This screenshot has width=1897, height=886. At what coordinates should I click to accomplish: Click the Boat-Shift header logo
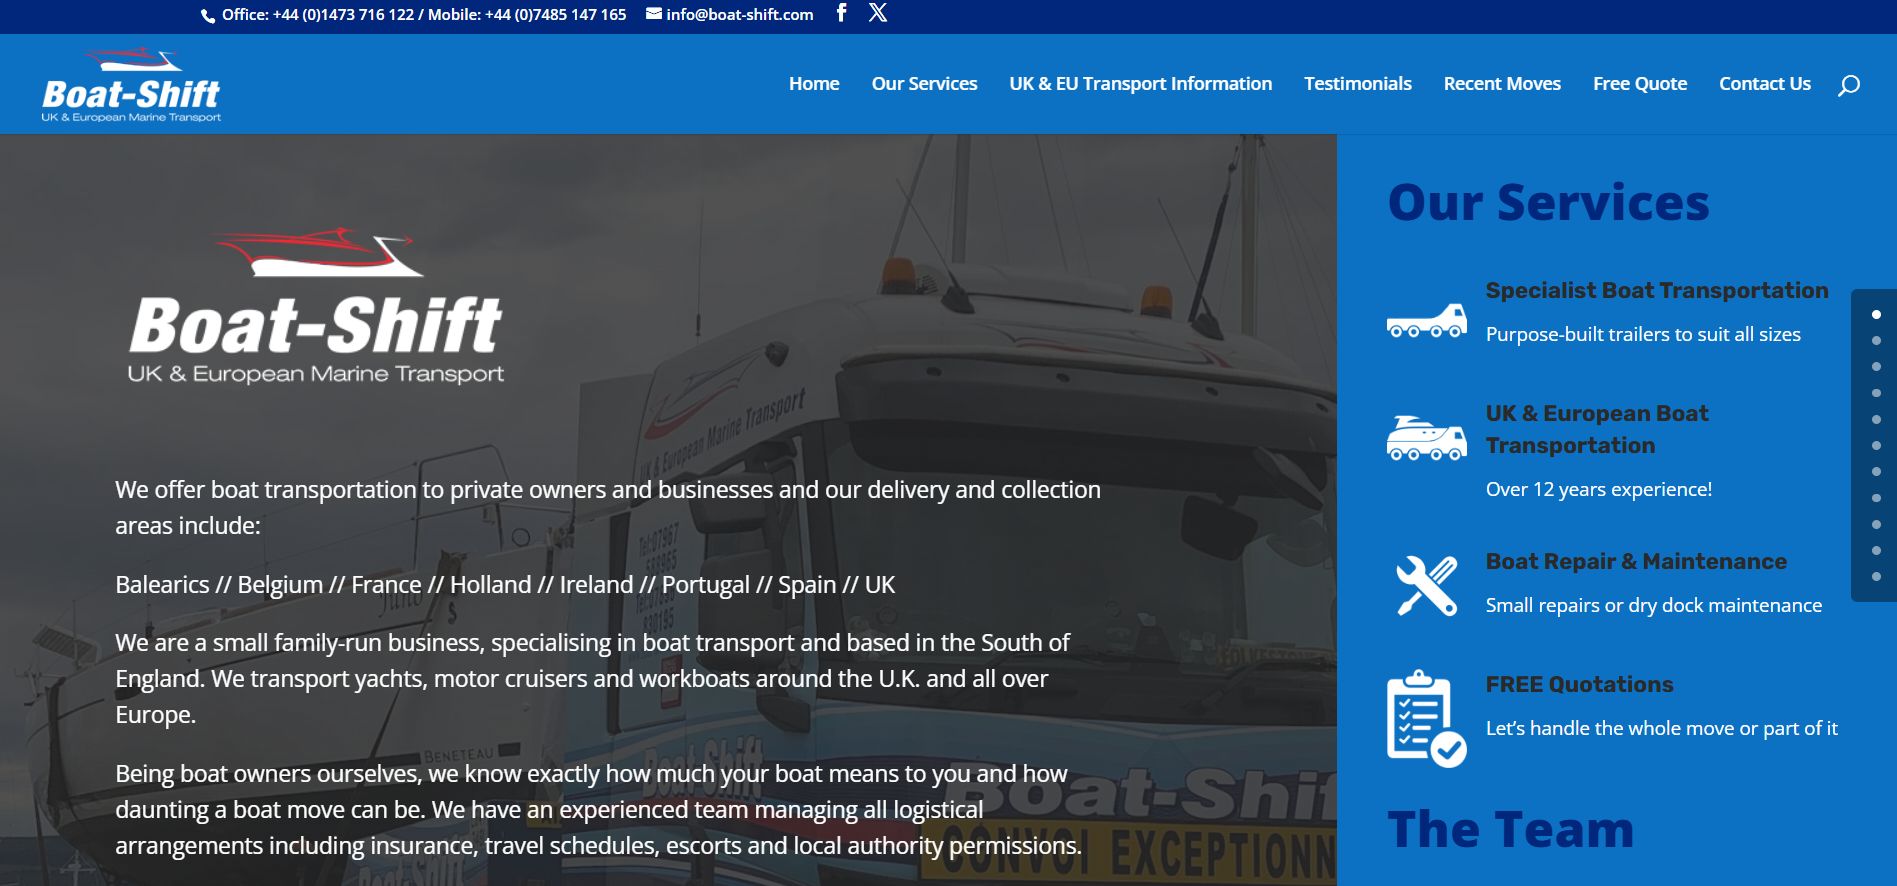(x=131, y=85)
